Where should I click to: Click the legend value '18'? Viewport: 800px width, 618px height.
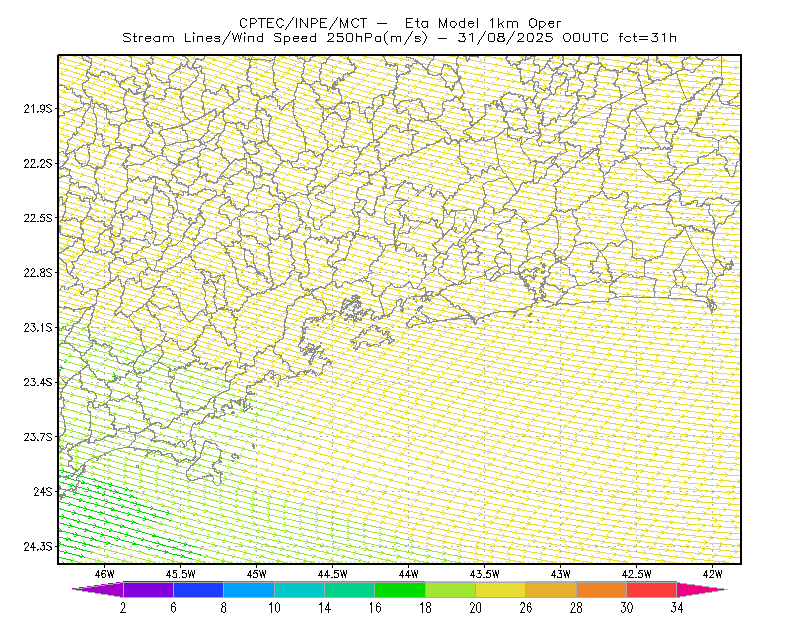pos(425,608)
